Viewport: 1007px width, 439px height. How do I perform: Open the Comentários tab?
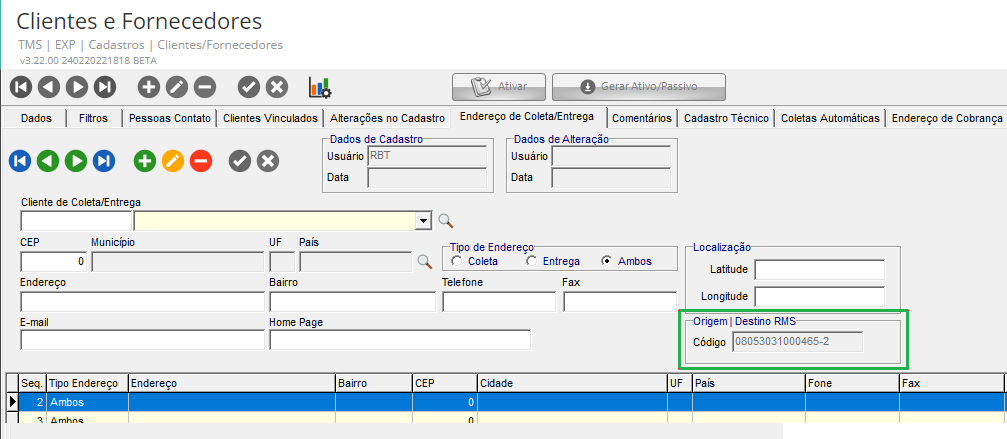coord(642,118)
